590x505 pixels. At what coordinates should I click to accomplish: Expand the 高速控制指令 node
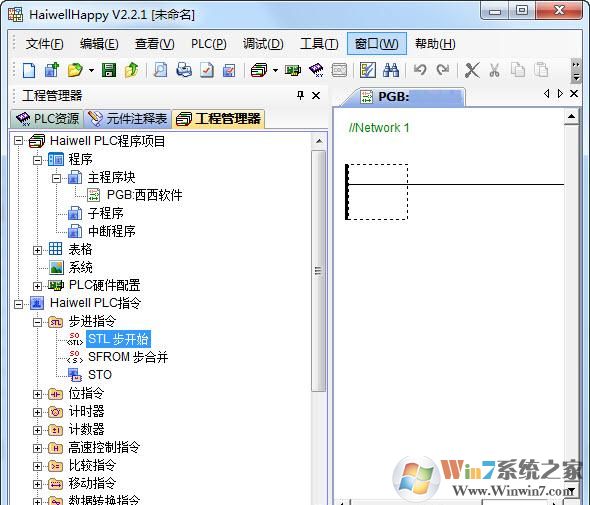pyautogui.click(x=37, y=448)
